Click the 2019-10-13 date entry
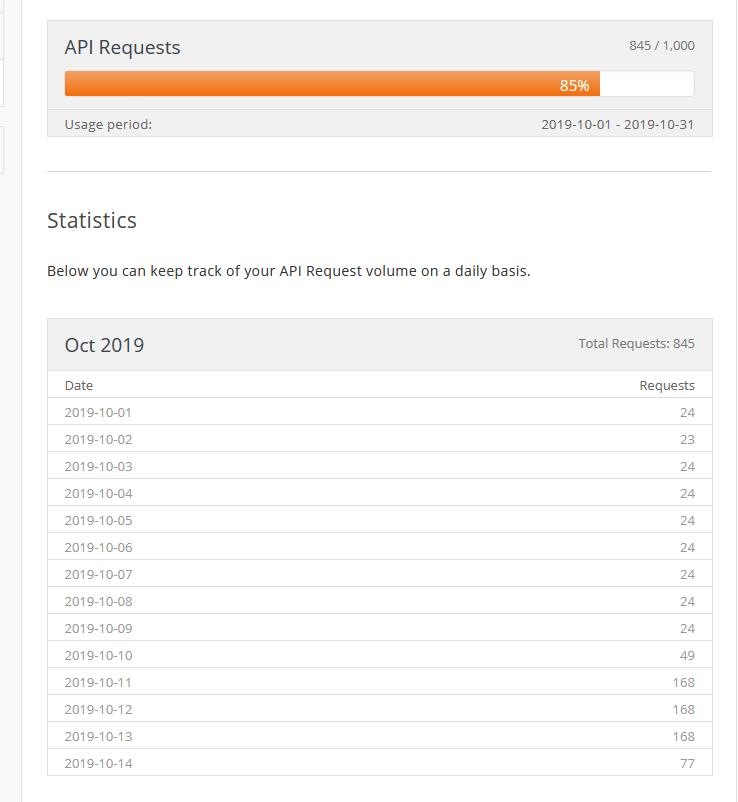 [x=99, y=737]
